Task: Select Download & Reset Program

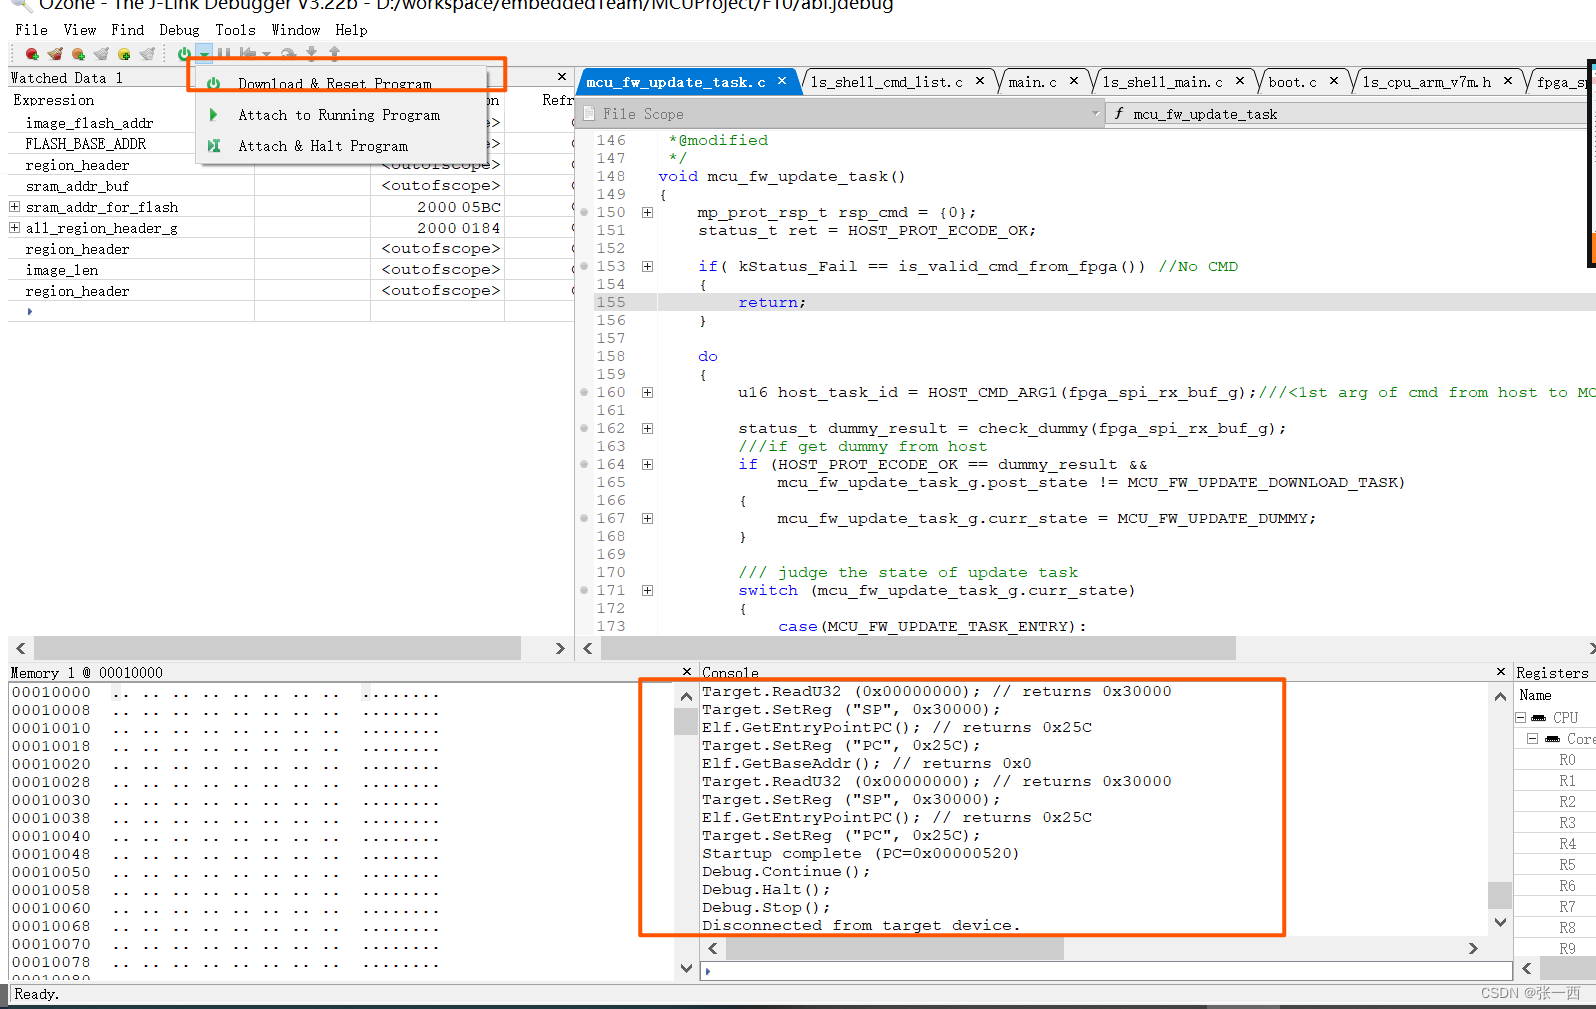Action: point(341,84)
